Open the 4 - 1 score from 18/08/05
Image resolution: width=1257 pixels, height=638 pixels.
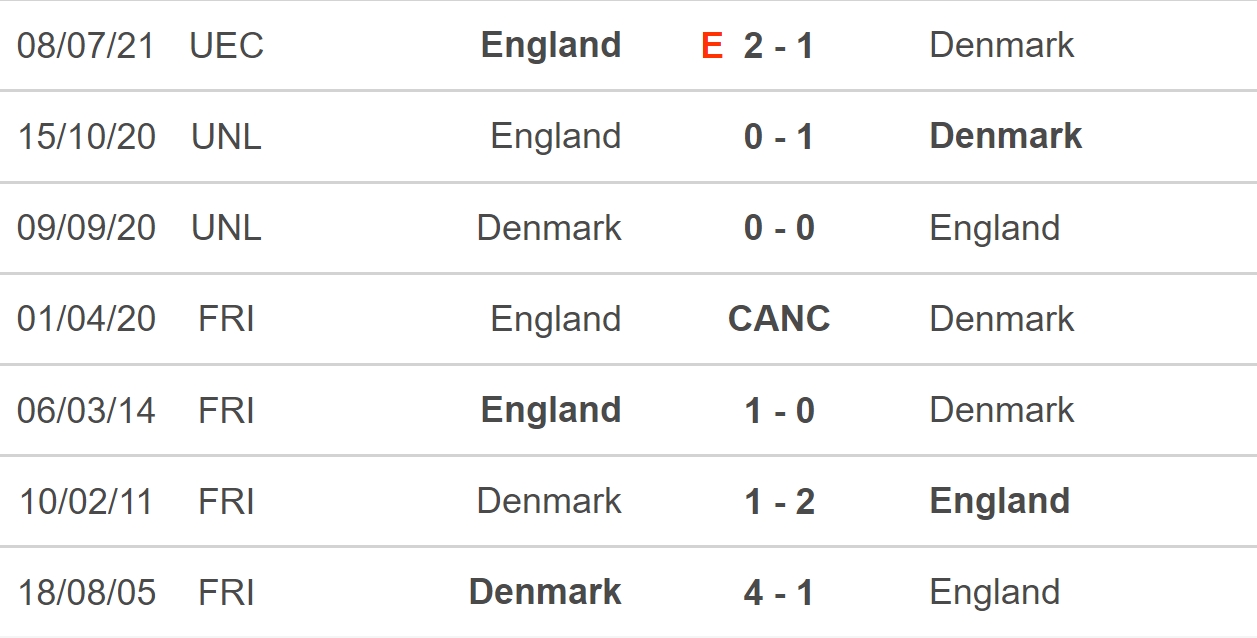tap(779, 593)
